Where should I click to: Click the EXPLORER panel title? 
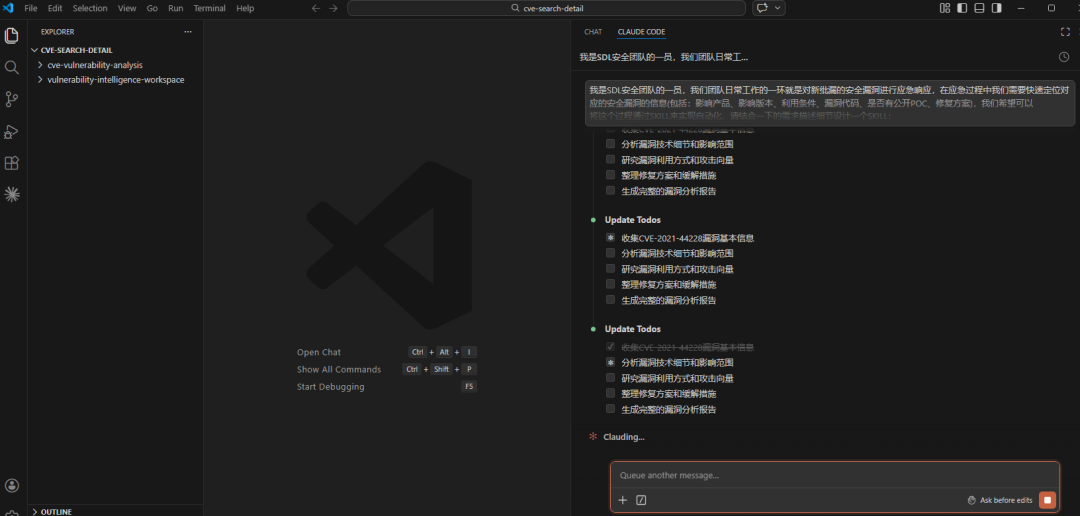(x=57, y=32)
